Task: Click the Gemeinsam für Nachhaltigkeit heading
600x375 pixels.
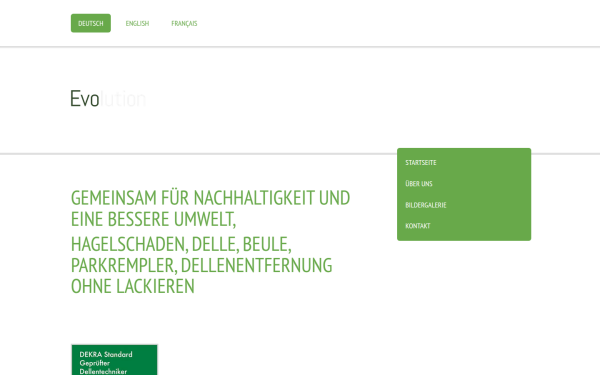Action: tap(210, 209)
